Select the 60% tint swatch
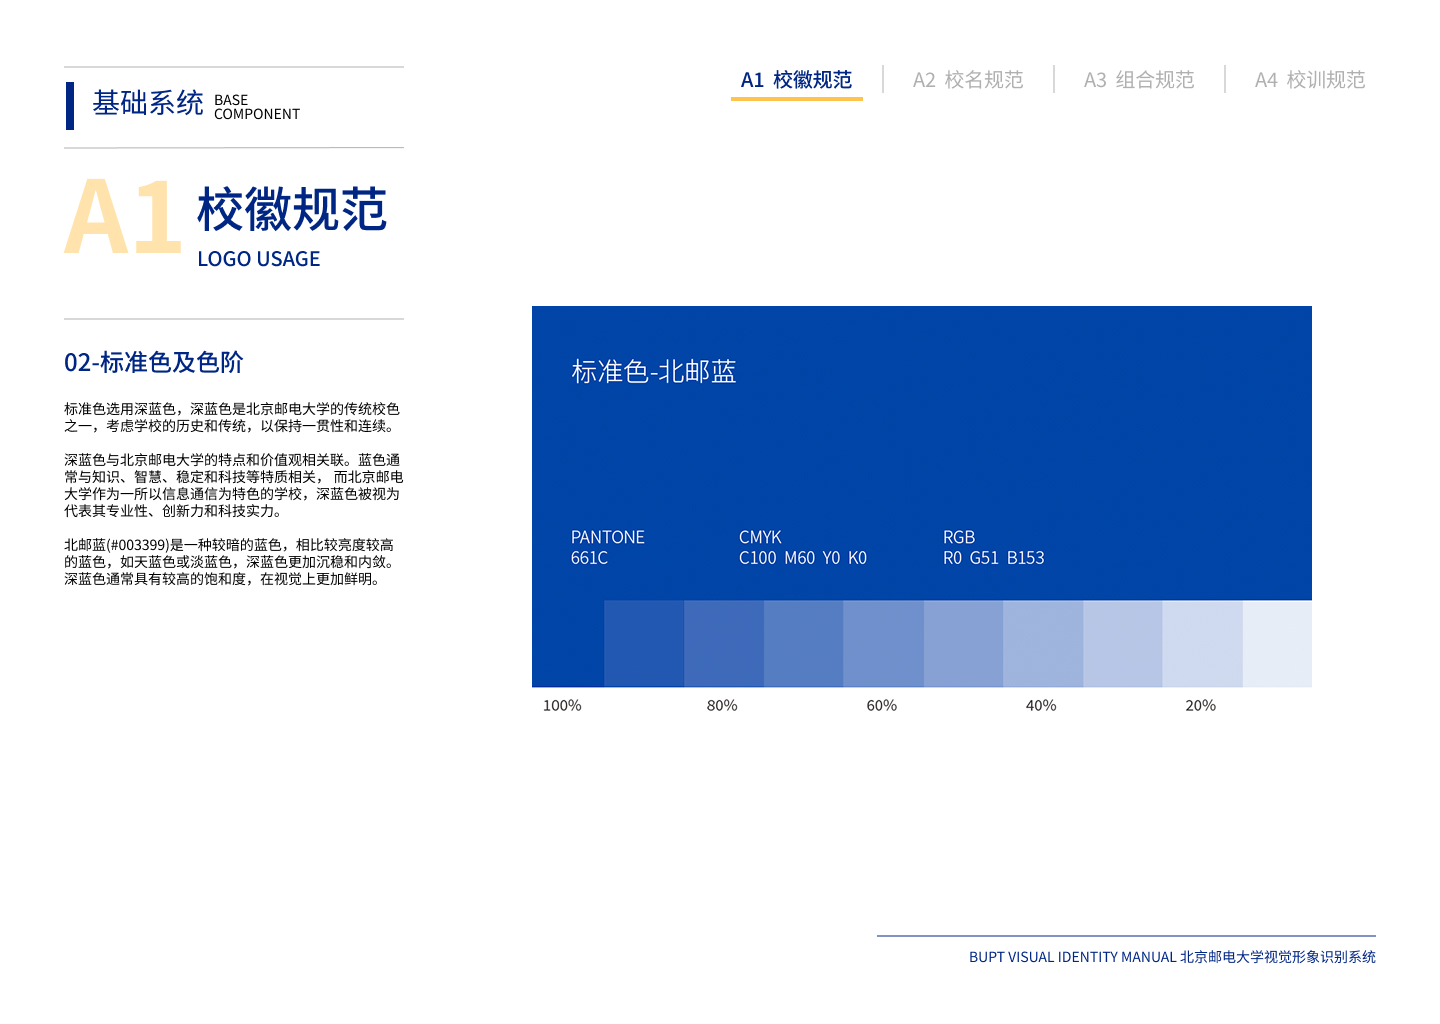 click(x=883, y=643)
